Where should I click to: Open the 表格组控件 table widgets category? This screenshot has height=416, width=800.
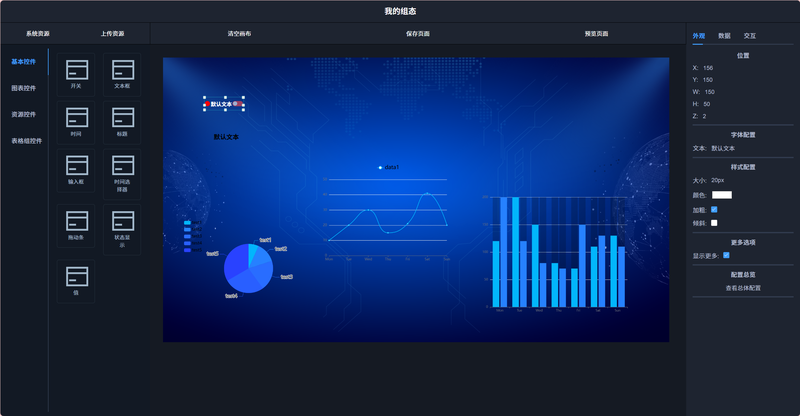(x=27, y=141)
